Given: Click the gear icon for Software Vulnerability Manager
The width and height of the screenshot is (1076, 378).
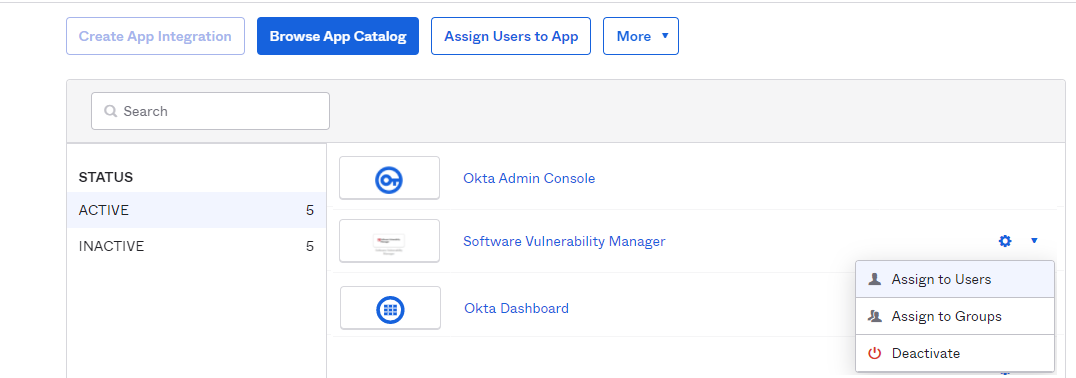Looking at the screenshot, I should [1005, 241].
